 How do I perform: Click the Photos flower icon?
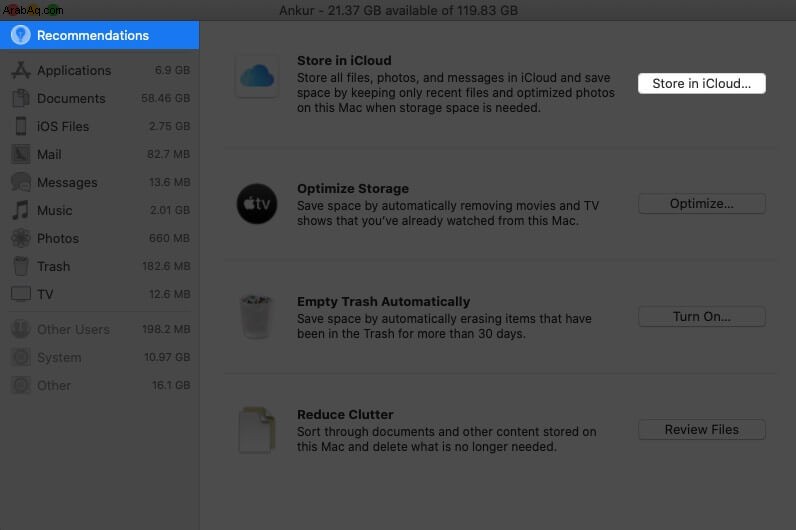click(x=21, y=238)
